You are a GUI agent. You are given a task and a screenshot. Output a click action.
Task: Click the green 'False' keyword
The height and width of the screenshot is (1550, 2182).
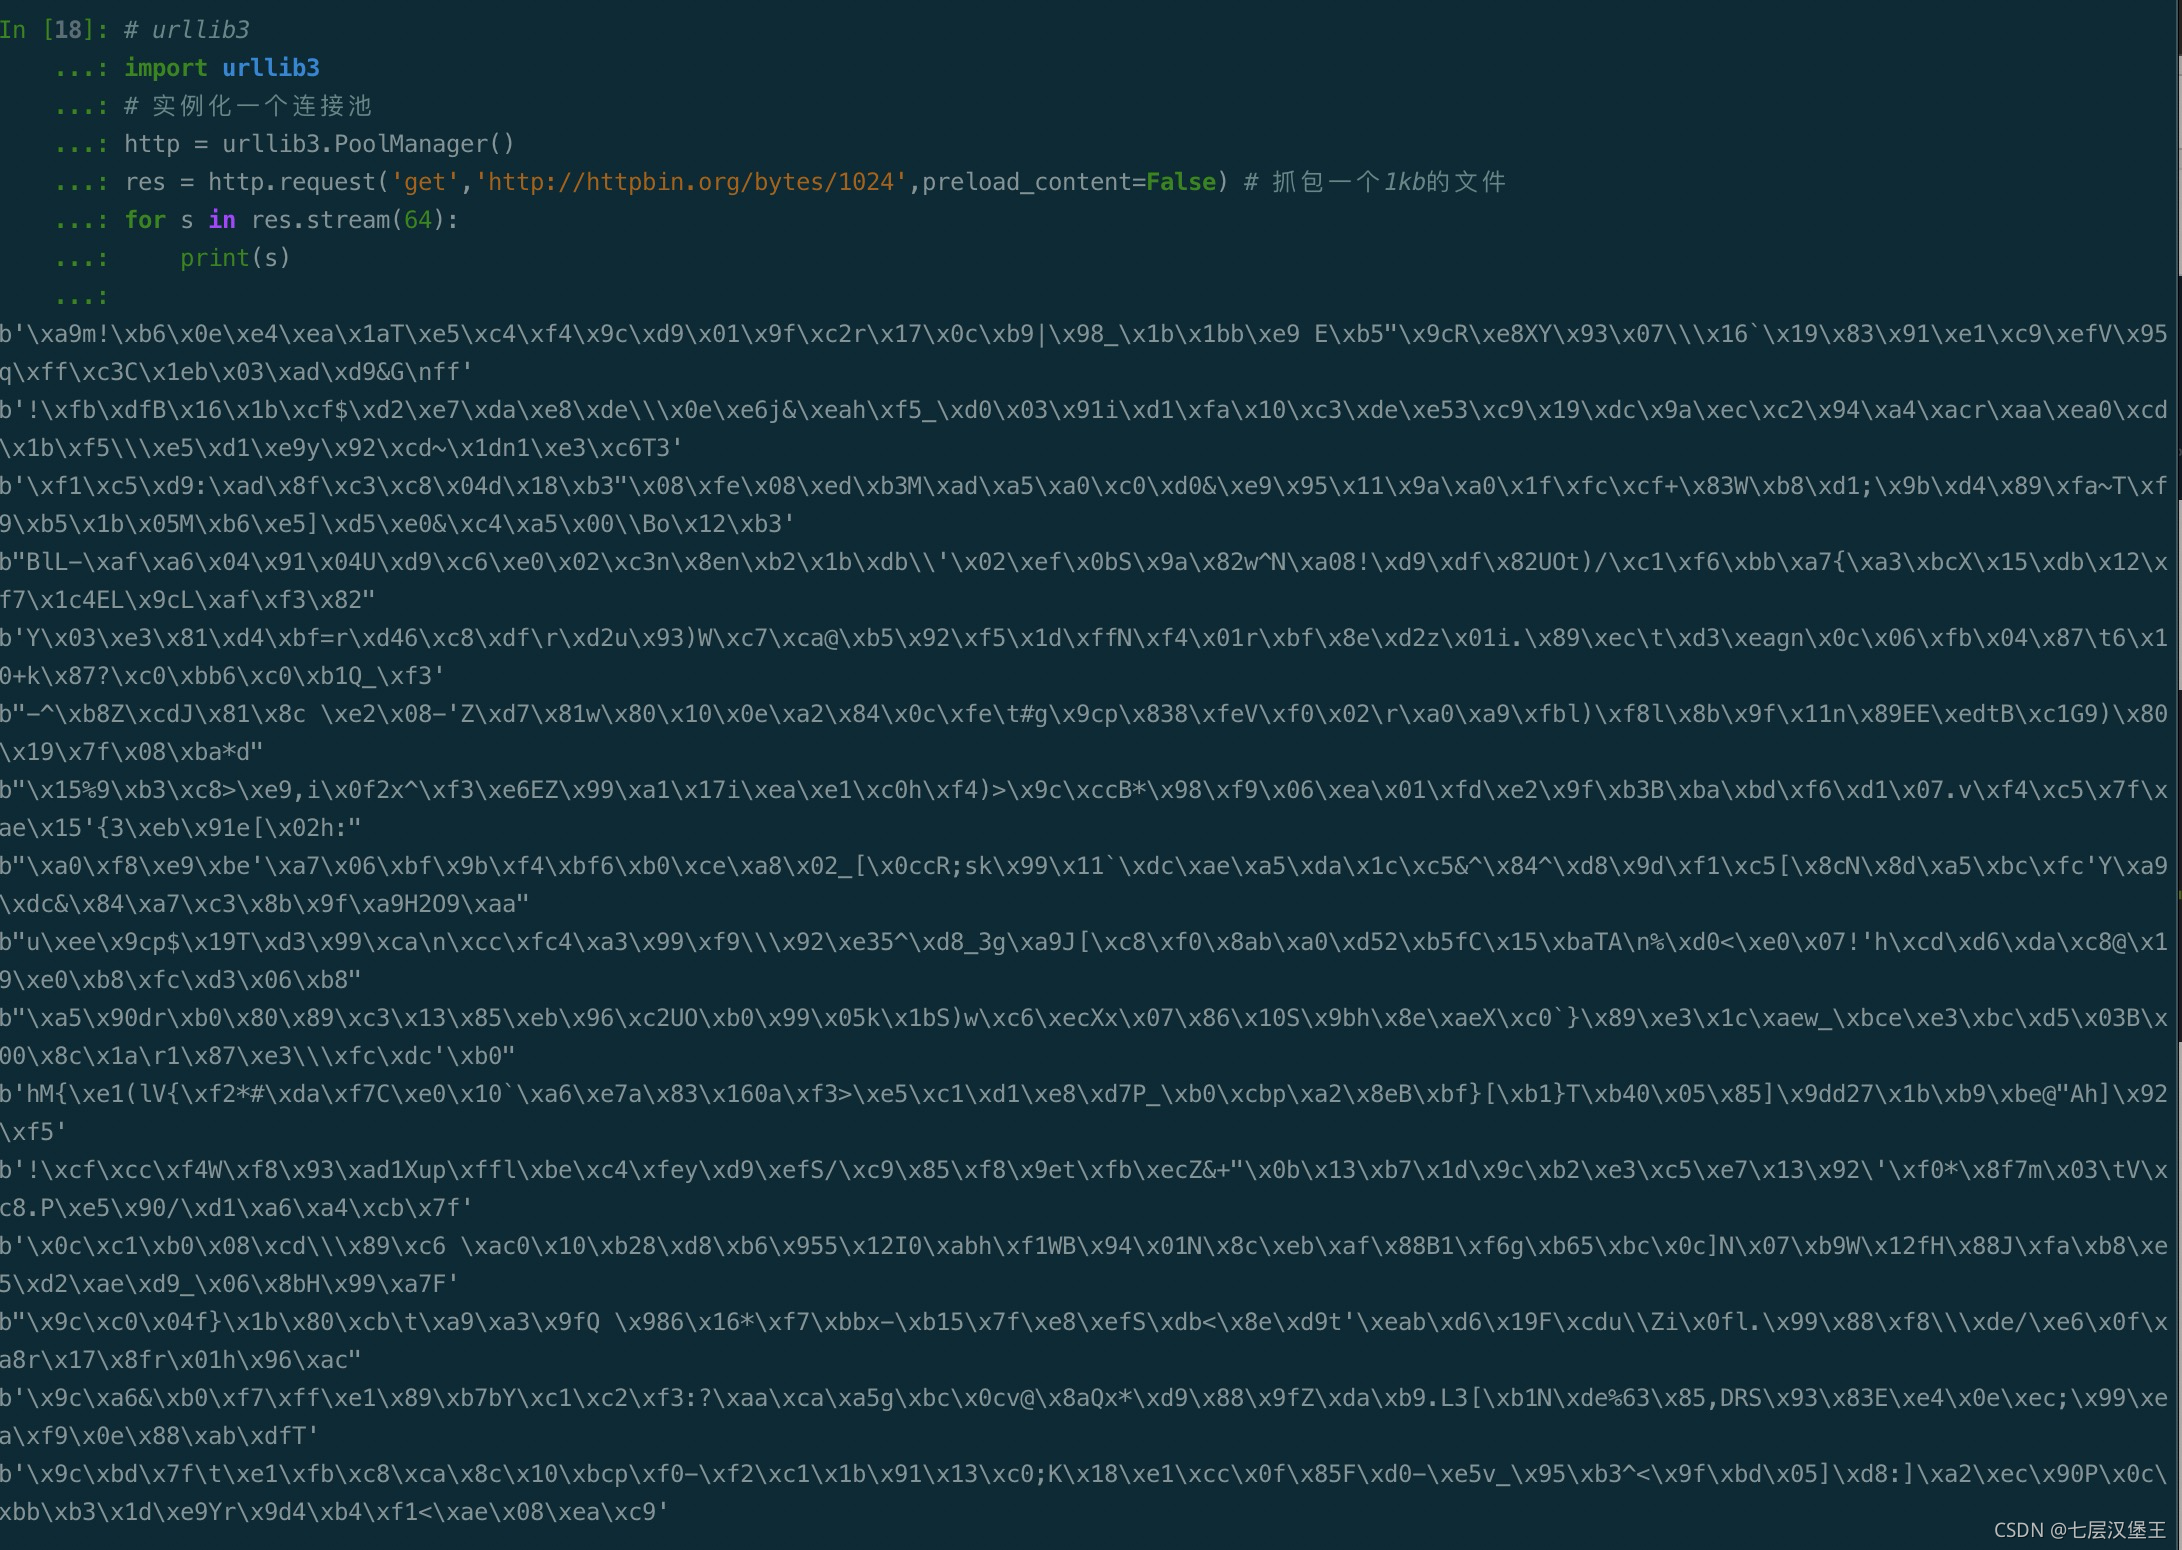pyautogui.click(x=1181, y=182)
